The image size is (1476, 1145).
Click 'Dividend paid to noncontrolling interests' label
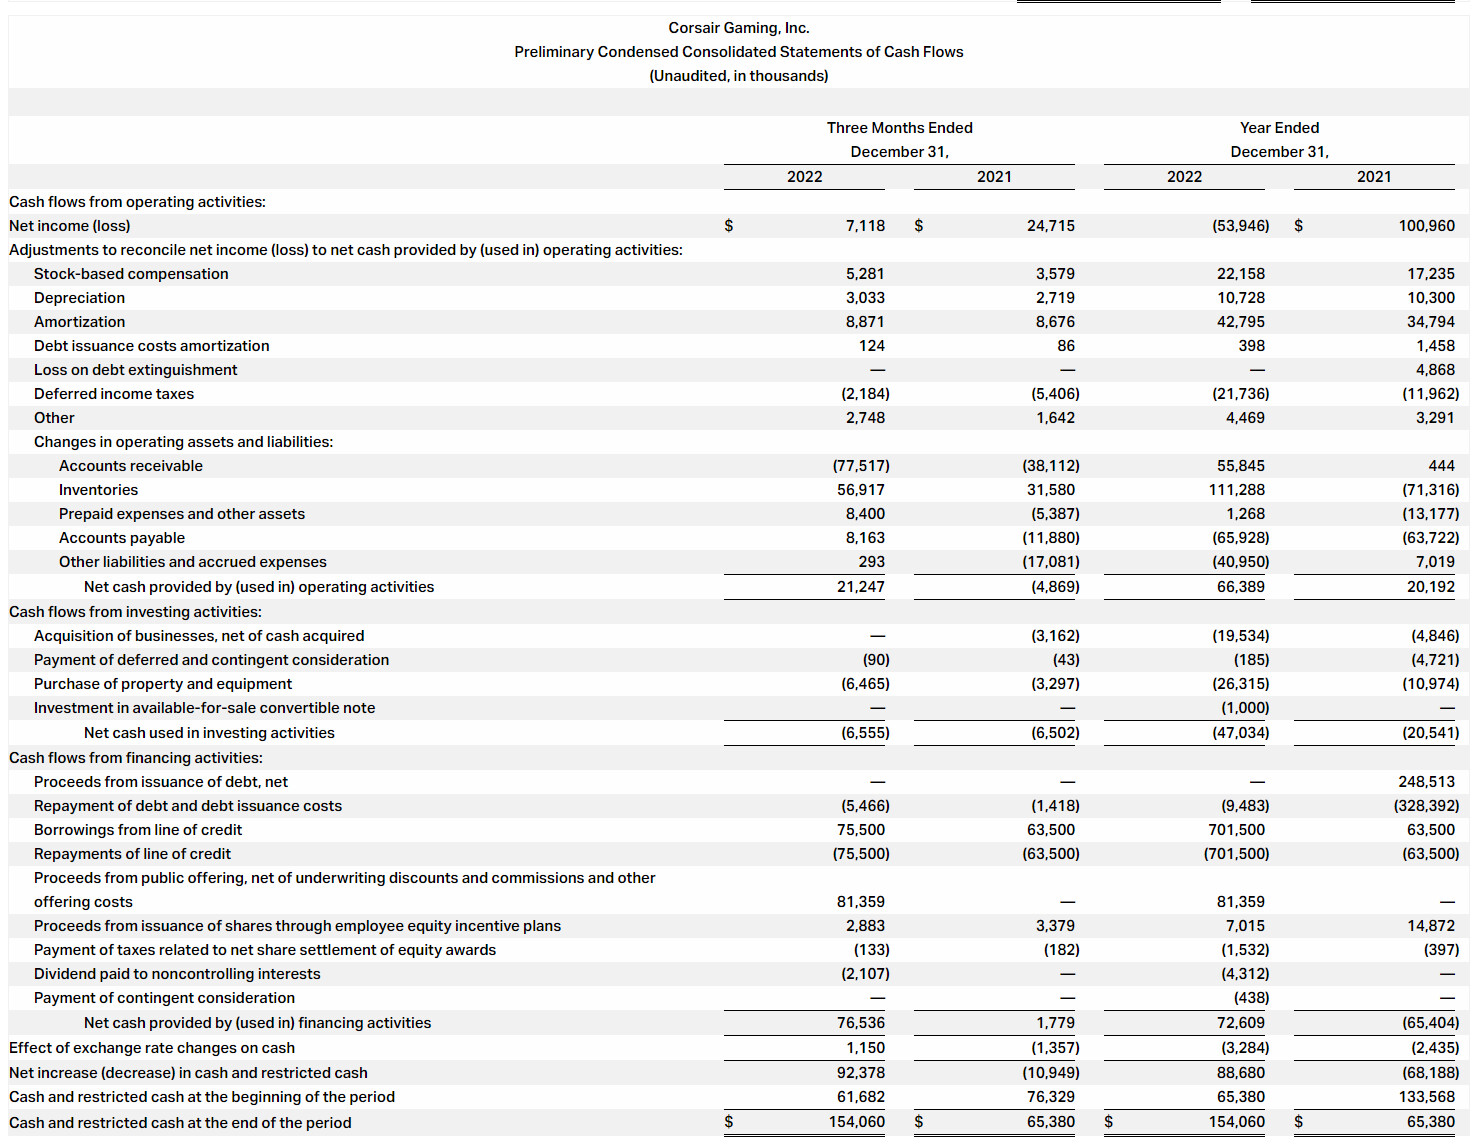177,974
